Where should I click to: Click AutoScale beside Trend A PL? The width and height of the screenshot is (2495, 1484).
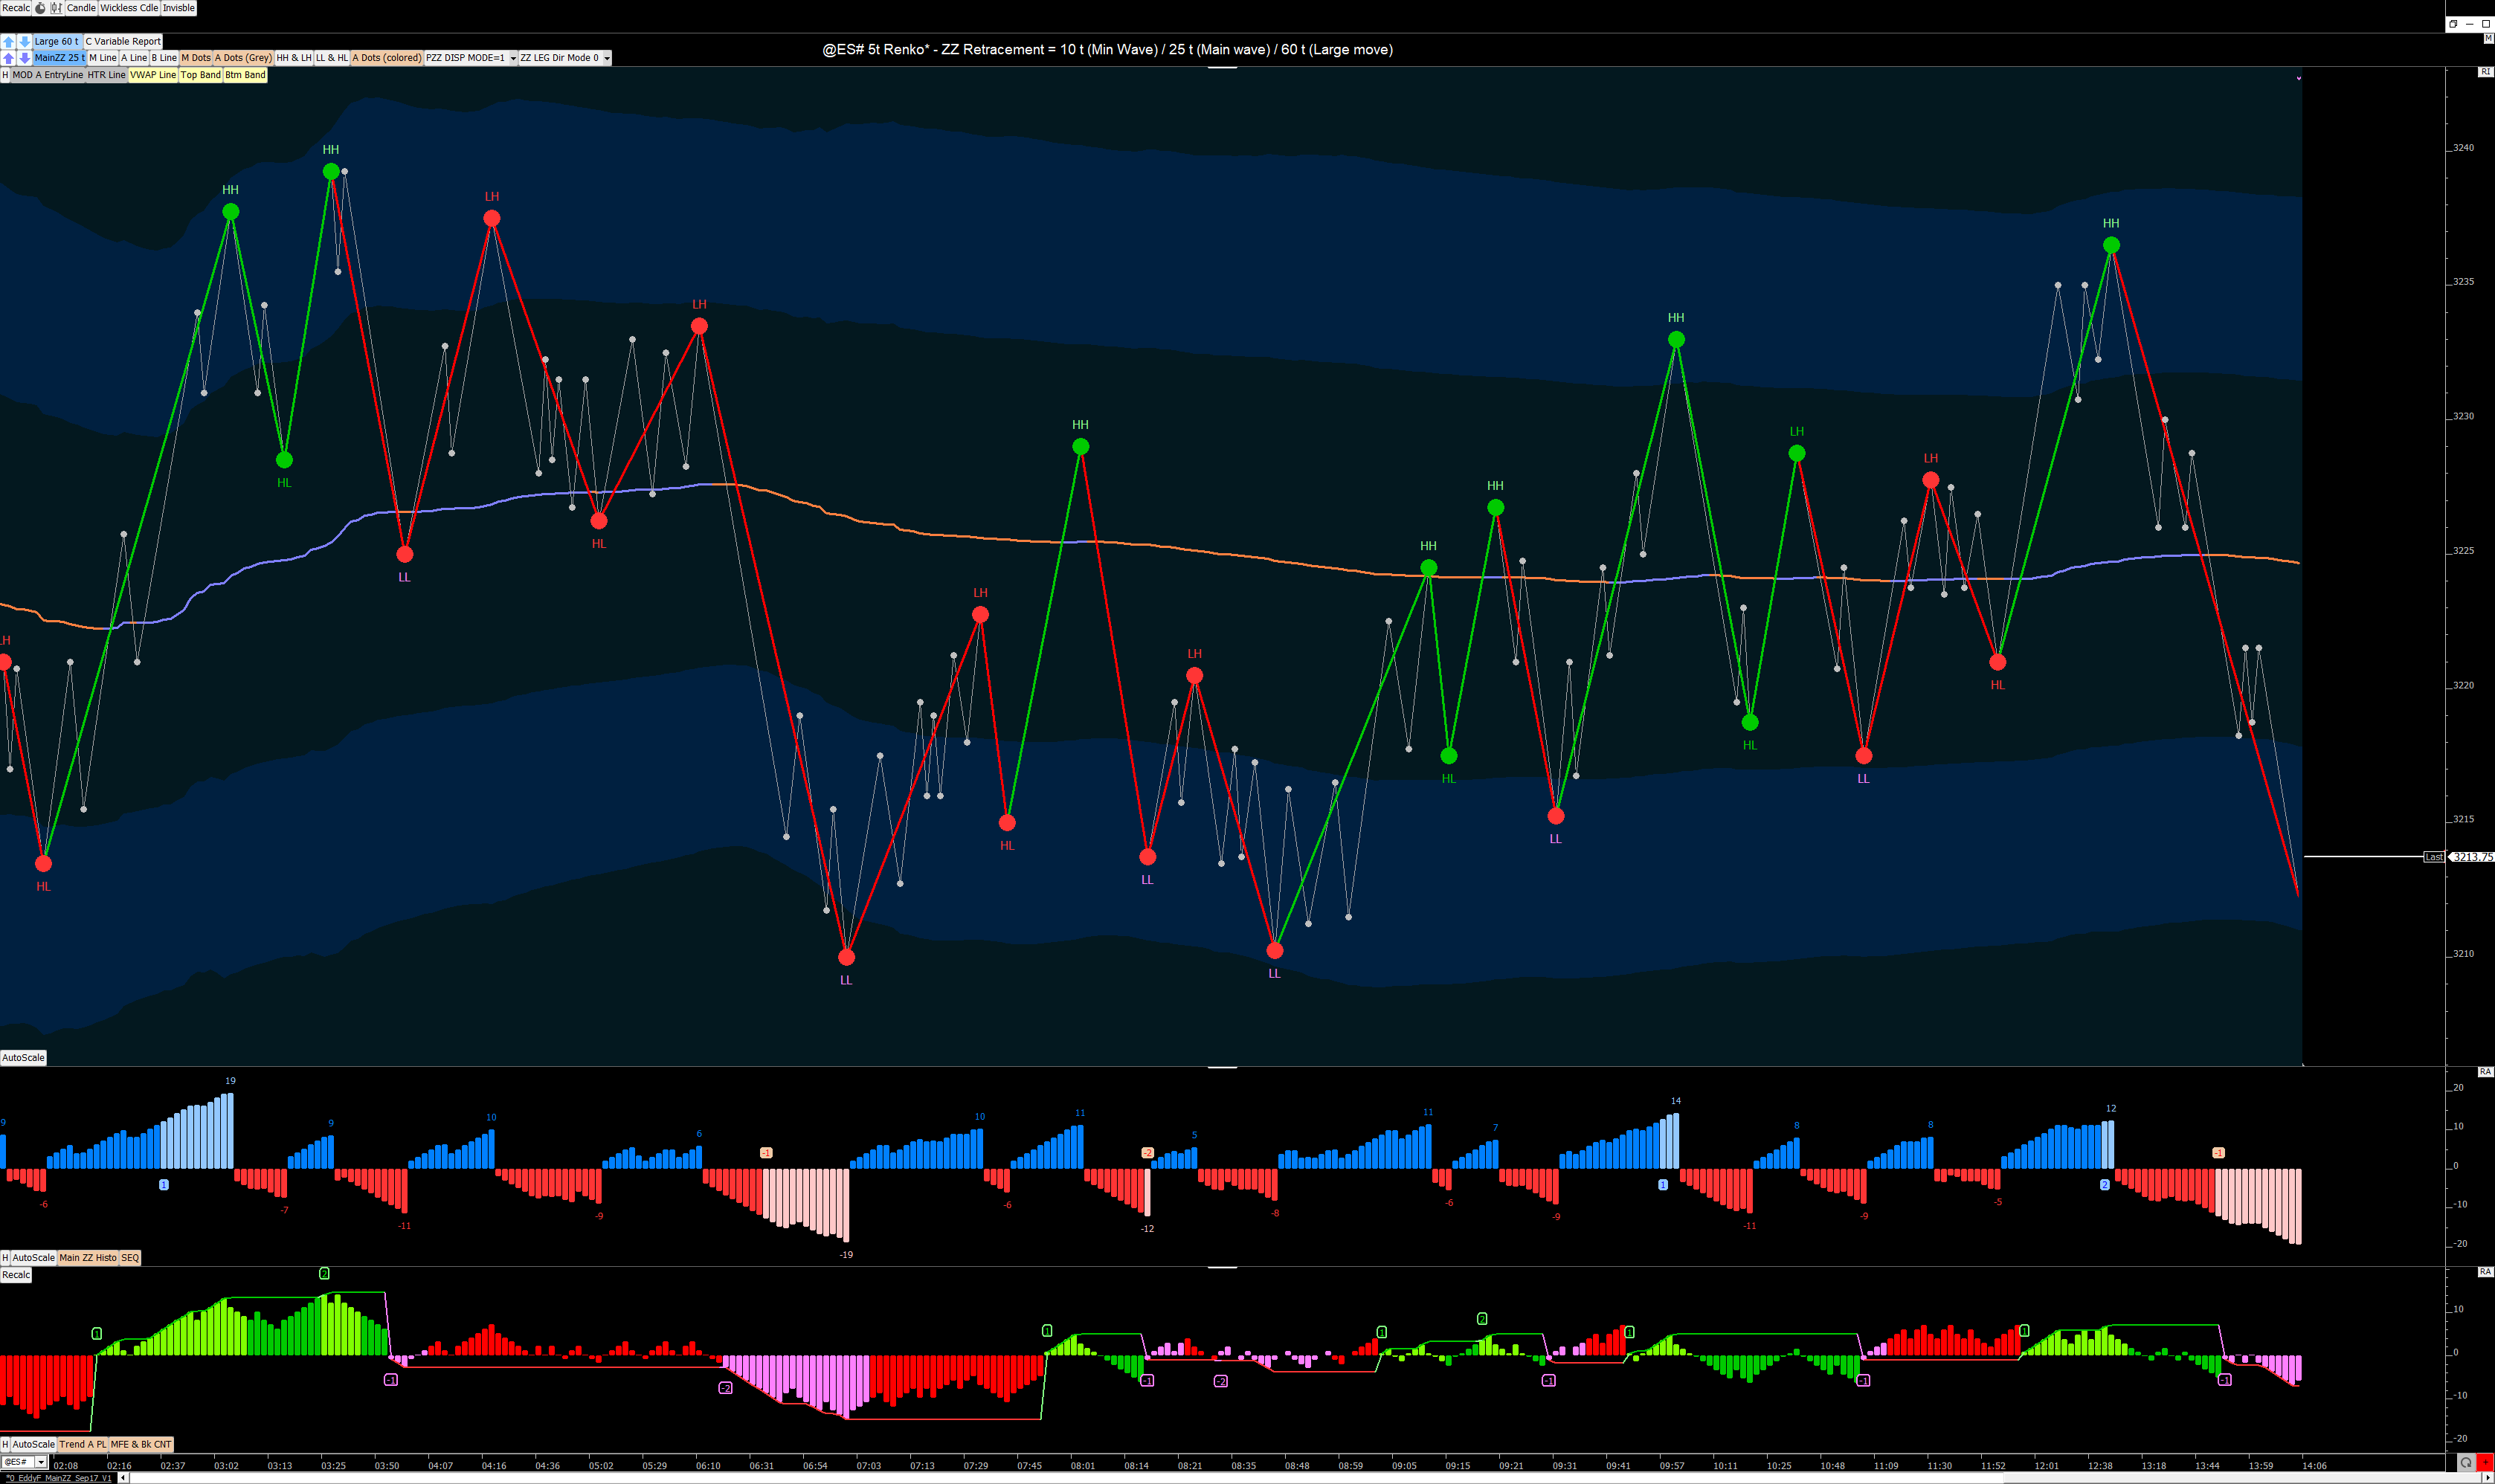point(34,1444)
